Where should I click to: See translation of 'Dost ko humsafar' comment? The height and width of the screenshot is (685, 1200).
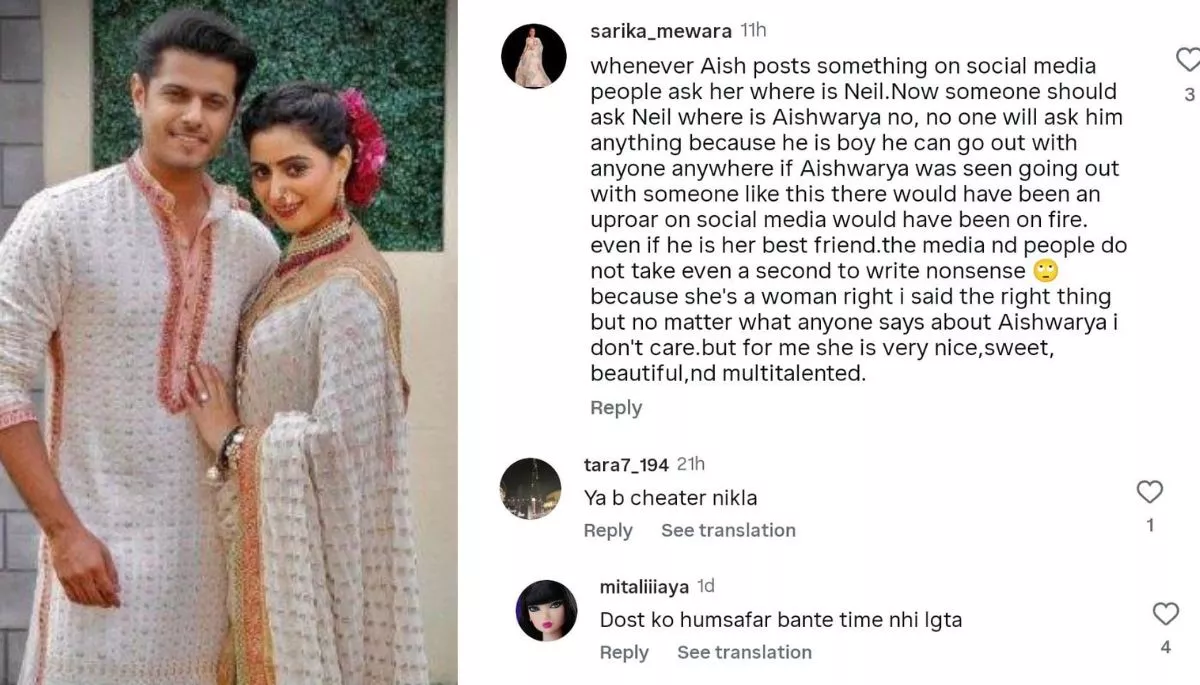click(x=744, y=652)
